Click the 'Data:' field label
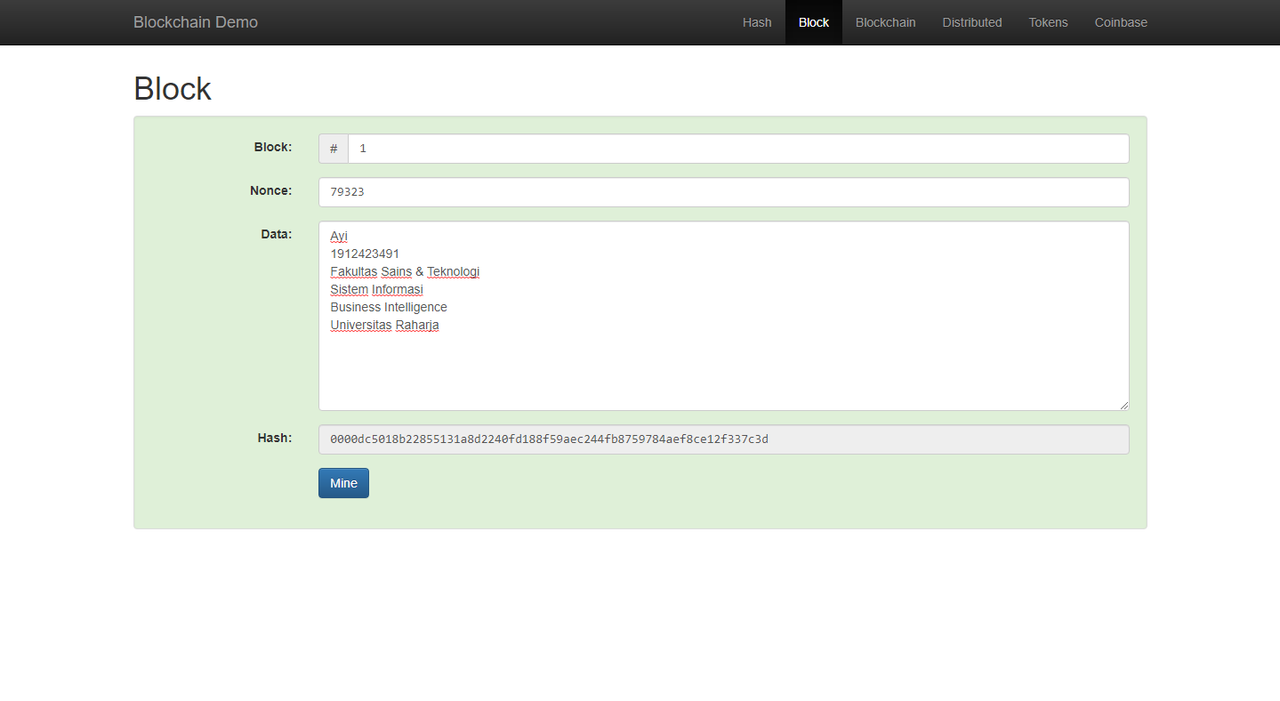This screenshot has height=701, width=1280. (x=276, y=234)
